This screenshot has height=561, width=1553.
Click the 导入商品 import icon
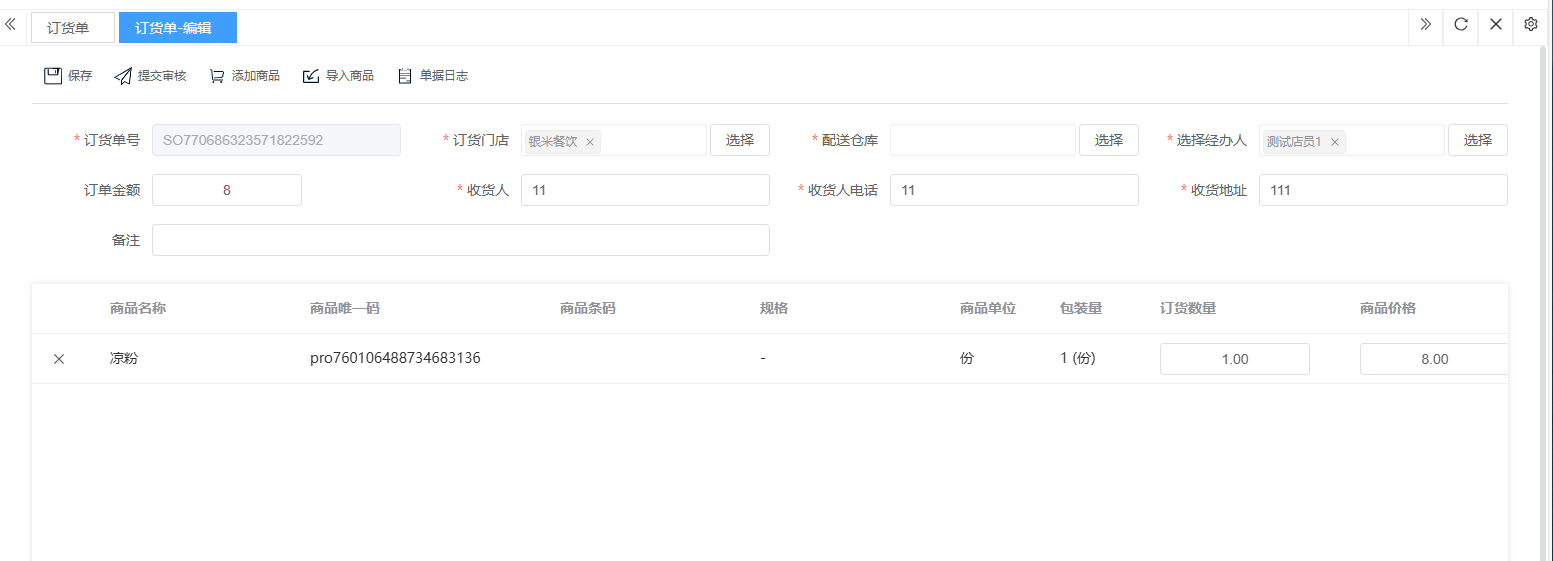pyautogui.click(x=311, y=76)
